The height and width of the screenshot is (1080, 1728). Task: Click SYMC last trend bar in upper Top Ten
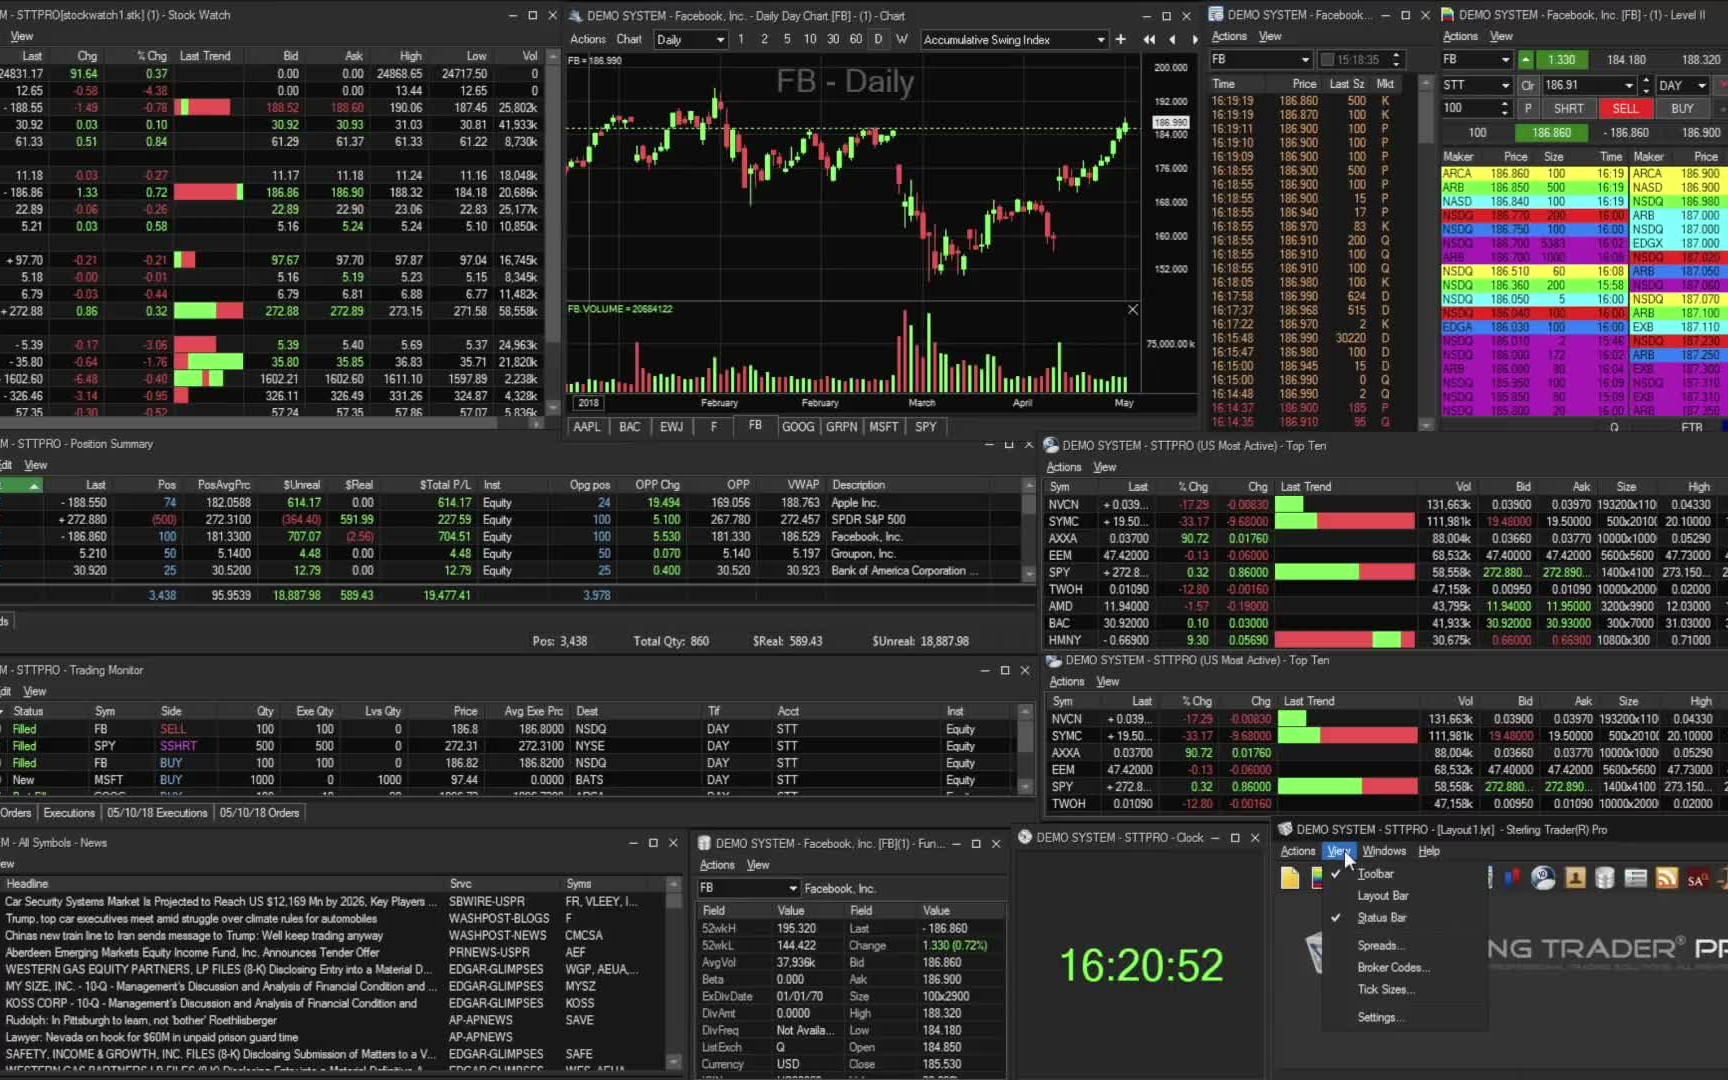pyautogui.click(x=1345, y=521)
